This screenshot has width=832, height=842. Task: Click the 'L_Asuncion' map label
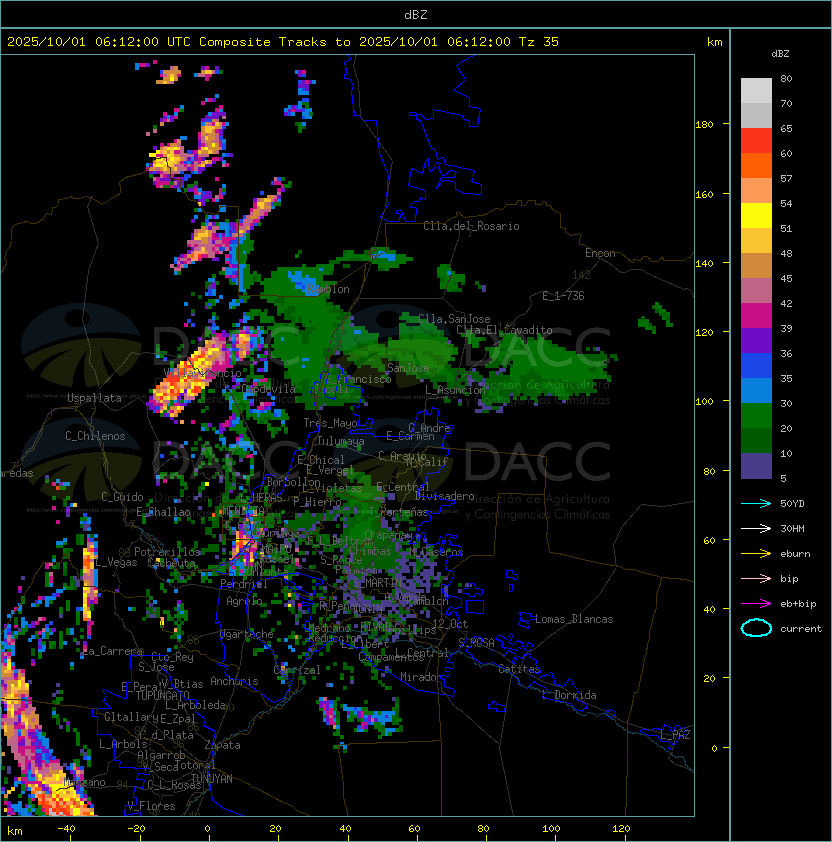[x=455, y=390]
